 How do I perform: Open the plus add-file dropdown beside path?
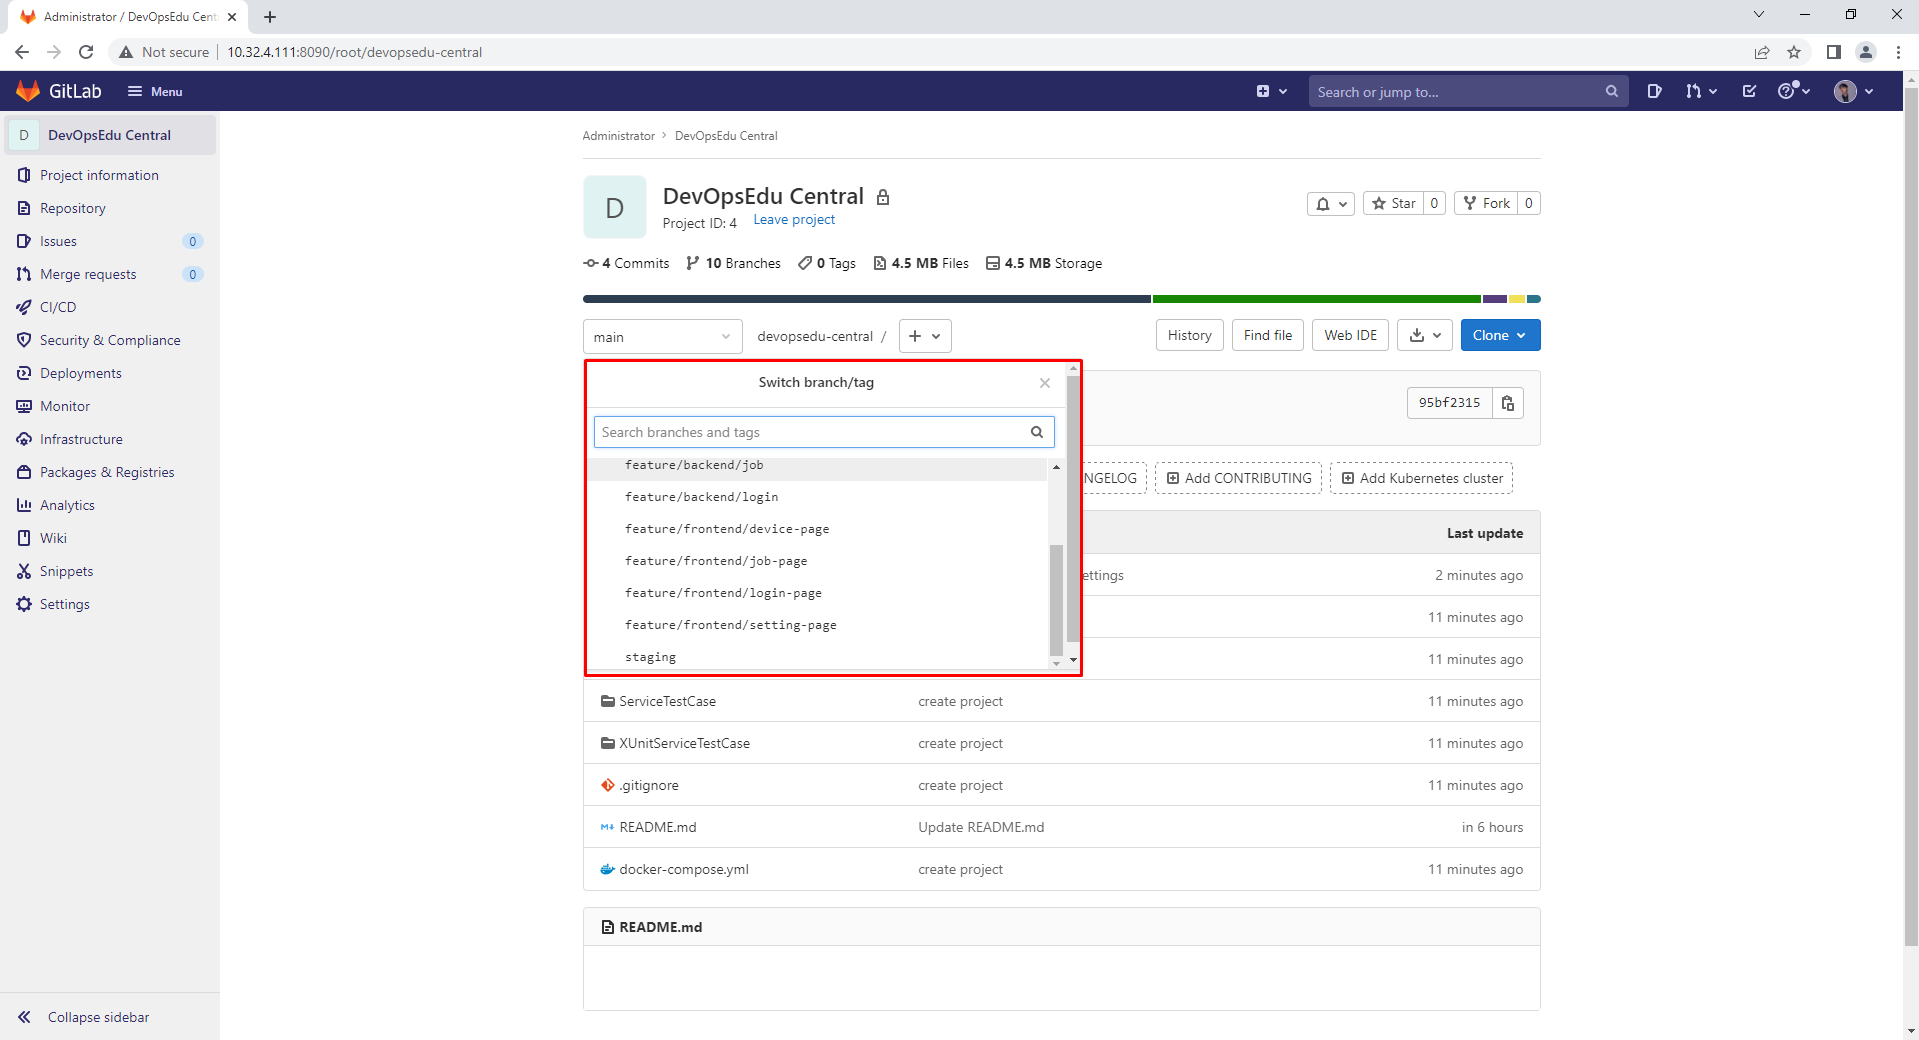pos(925,336)
